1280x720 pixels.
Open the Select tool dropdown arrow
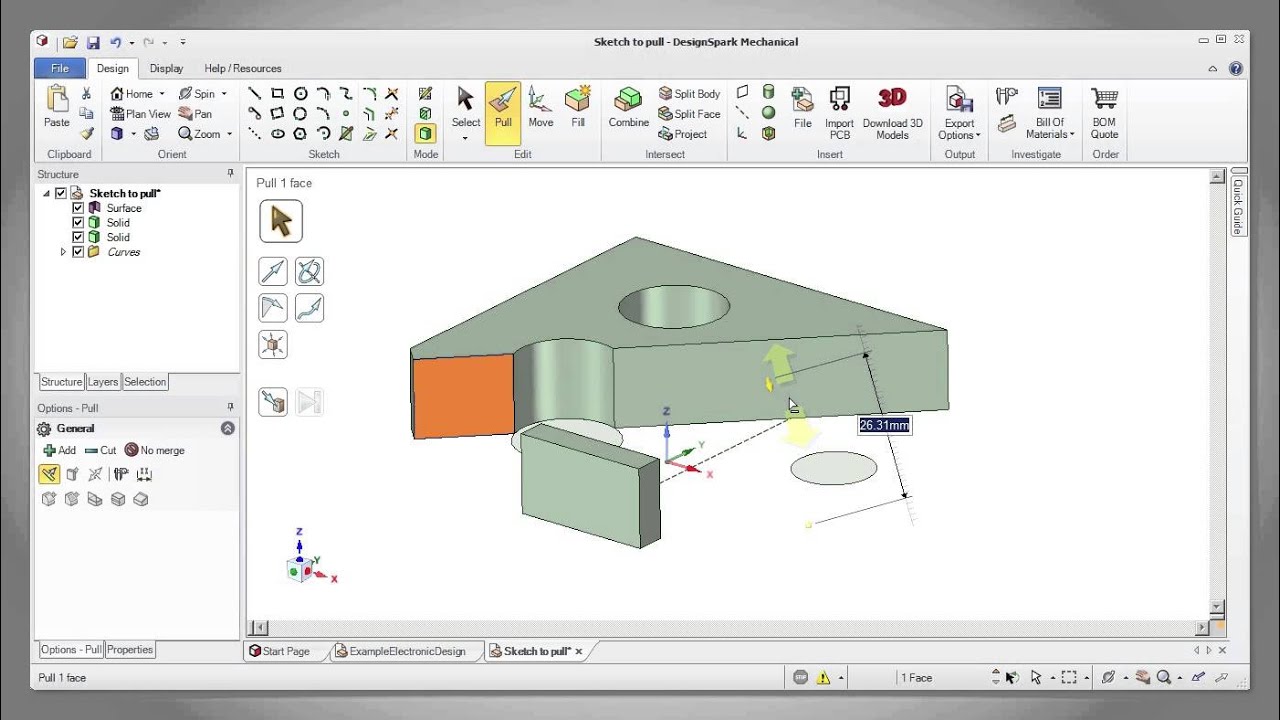tap(465, 138)
